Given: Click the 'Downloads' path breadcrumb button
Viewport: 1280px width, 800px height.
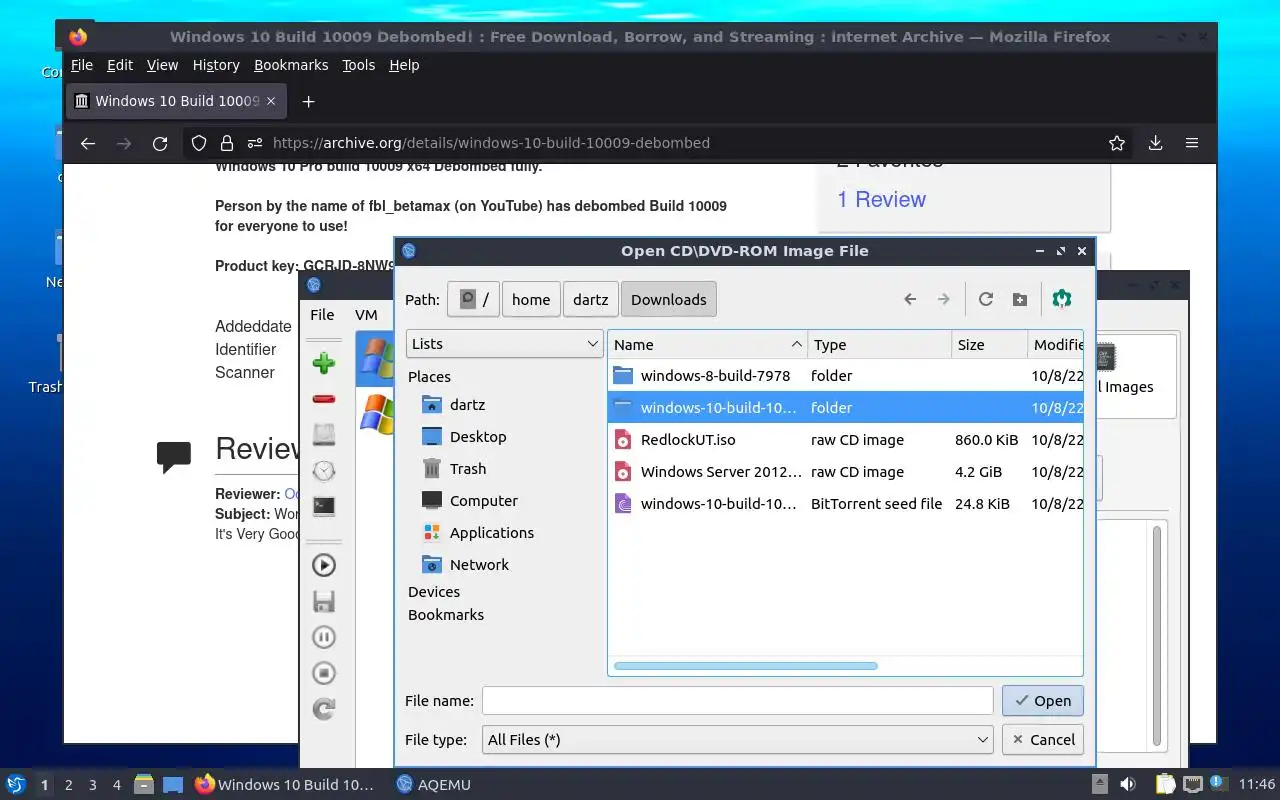Looking at the screenshot, I should click(x=668, y=299).
